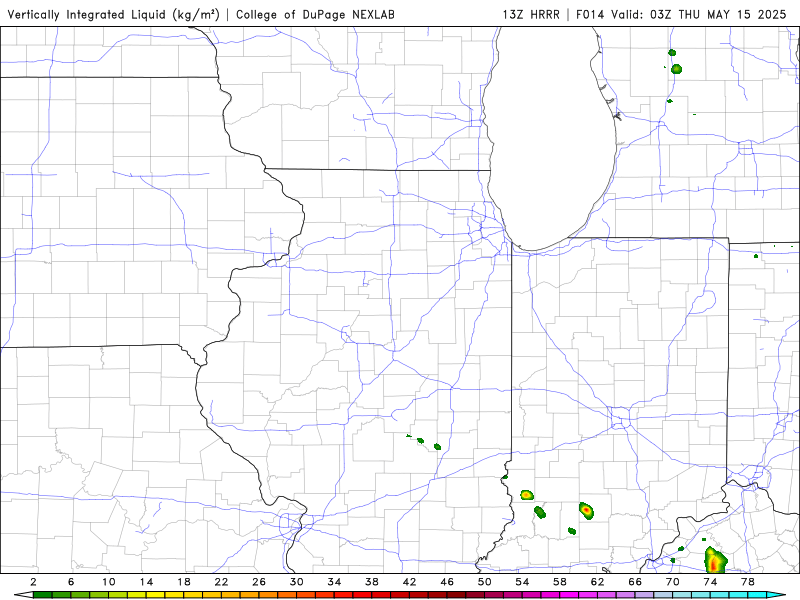
Task: Pick the cyan swatch below label 78
Action: pyautogui.click(x=758, y=595)
